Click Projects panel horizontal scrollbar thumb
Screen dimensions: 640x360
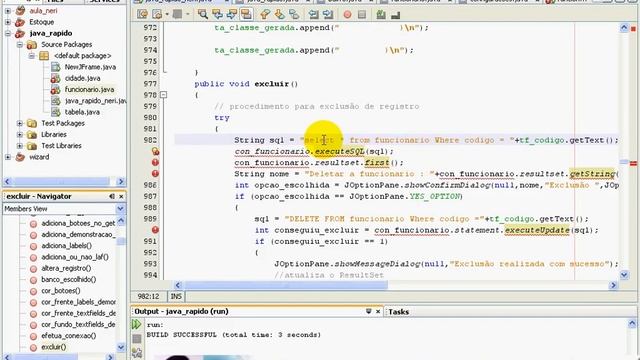click(61, 181)
